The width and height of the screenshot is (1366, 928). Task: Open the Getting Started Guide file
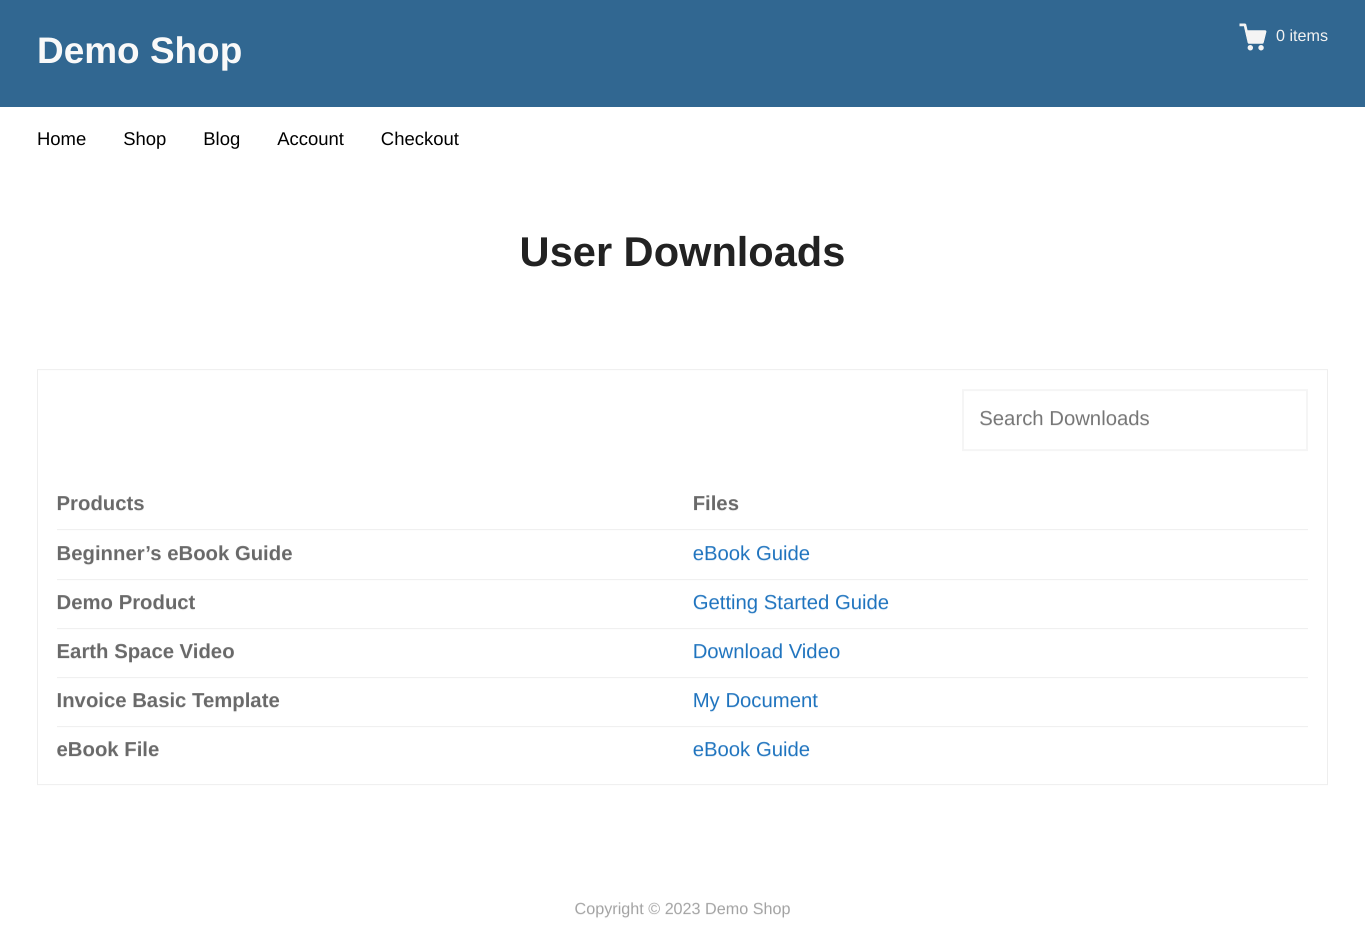(790, 602)
